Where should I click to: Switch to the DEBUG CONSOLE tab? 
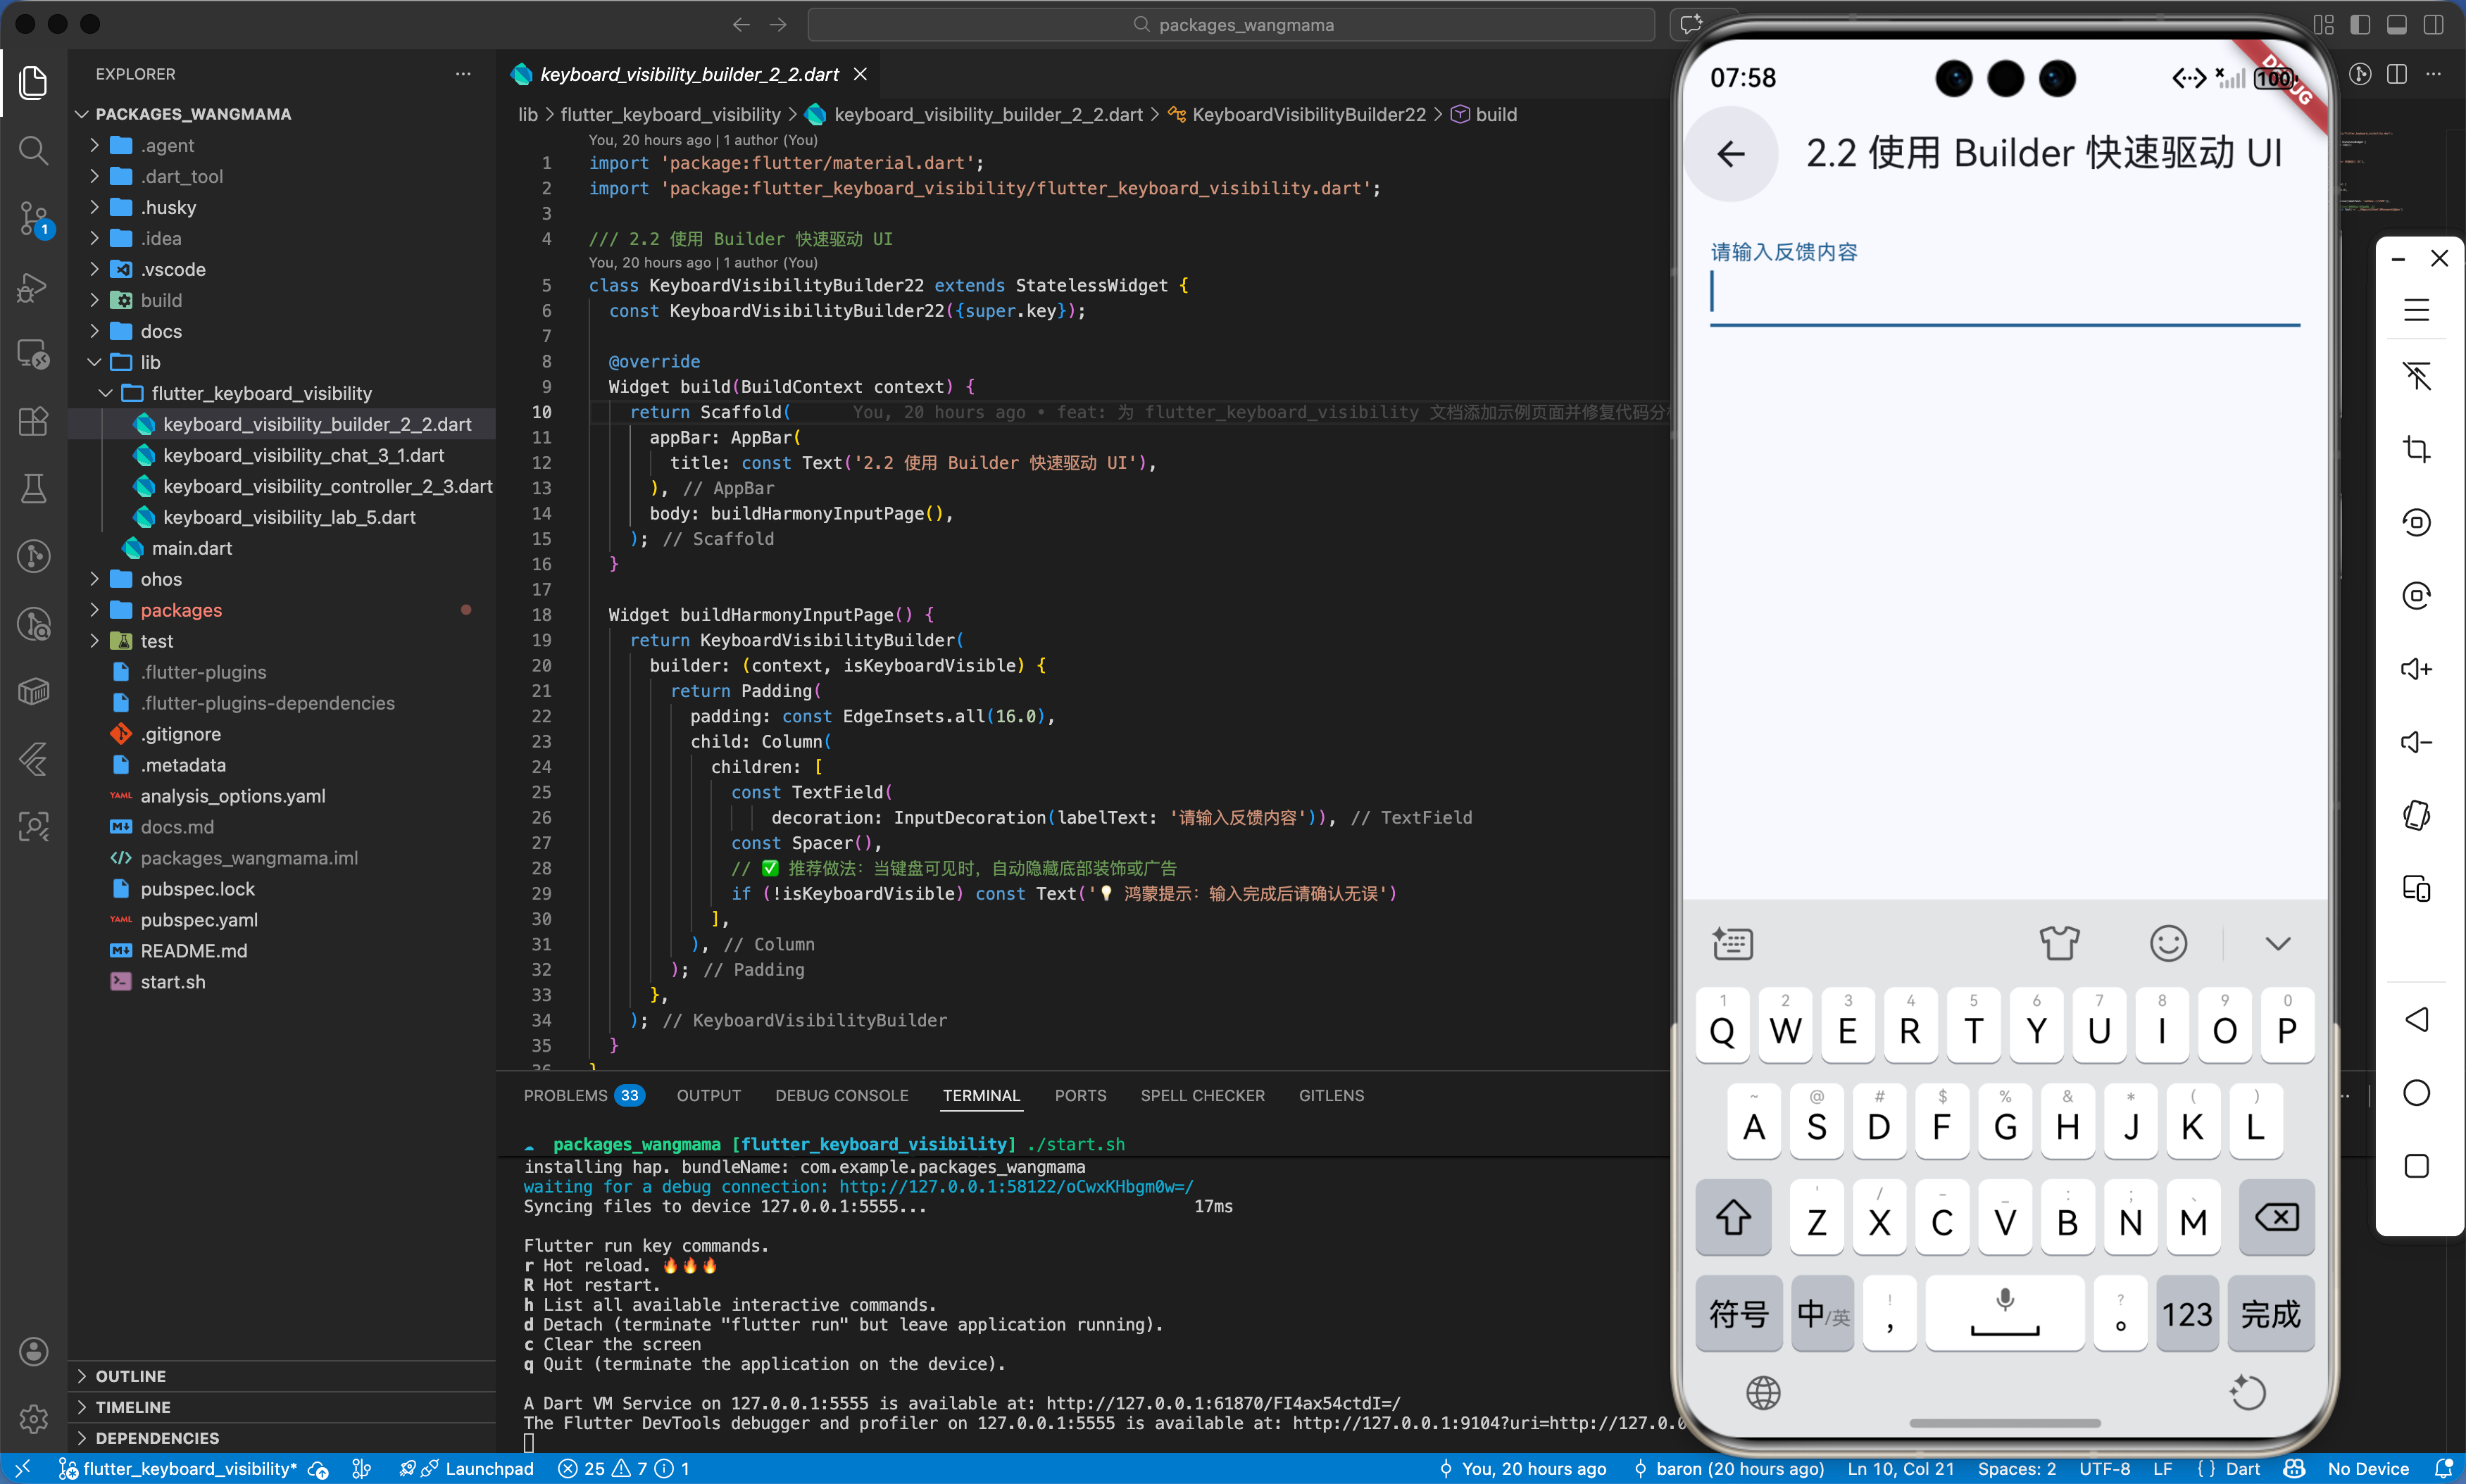[841, 1095]
